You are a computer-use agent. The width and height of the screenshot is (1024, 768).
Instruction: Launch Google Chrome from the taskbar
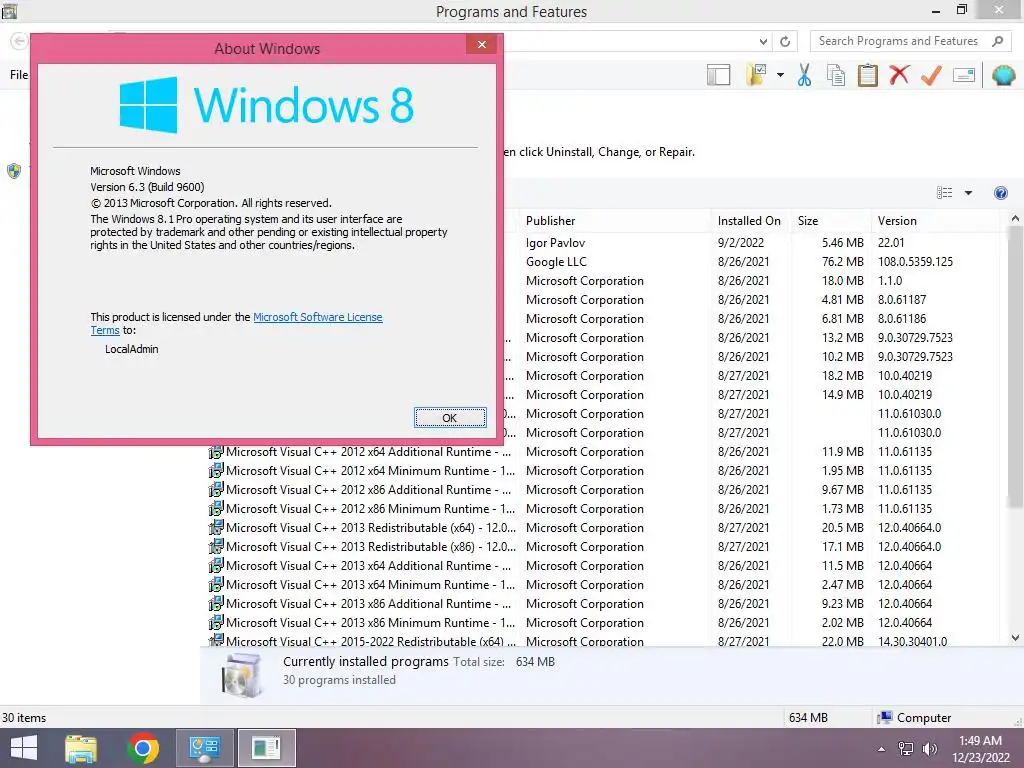(x=143, y=748)
